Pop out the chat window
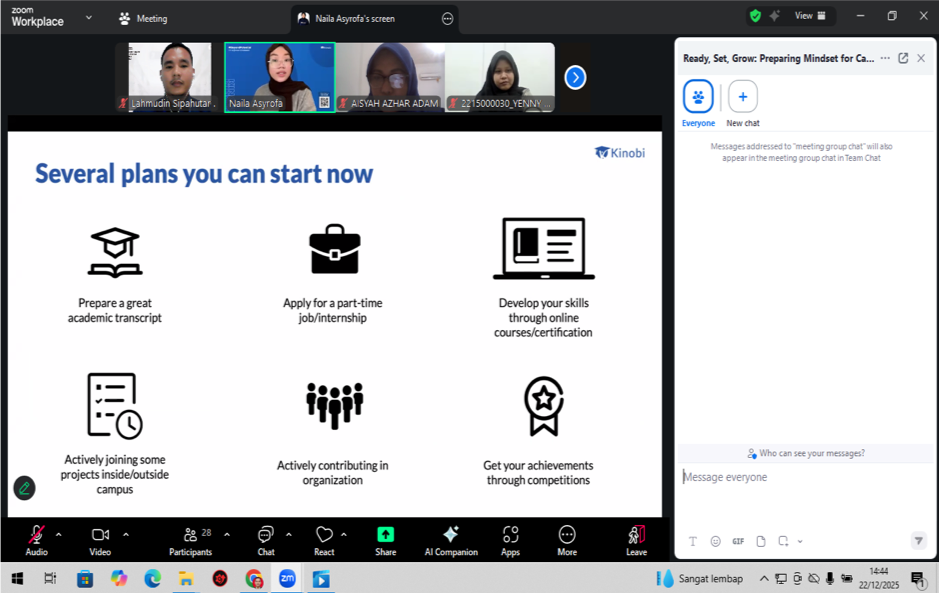Screen dimensions: 939x593 coord(903,58)
